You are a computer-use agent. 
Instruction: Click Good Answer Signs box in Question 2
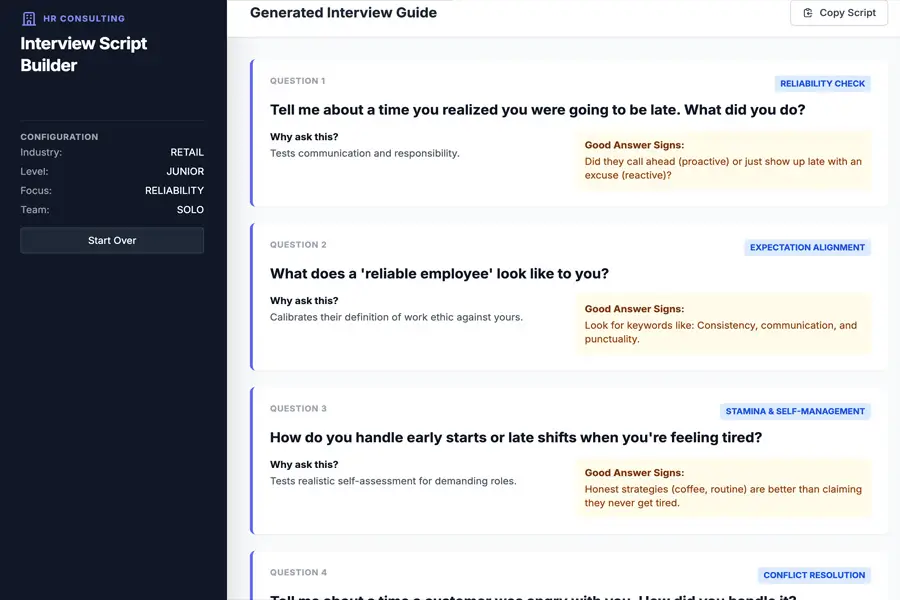coord(723,324)
